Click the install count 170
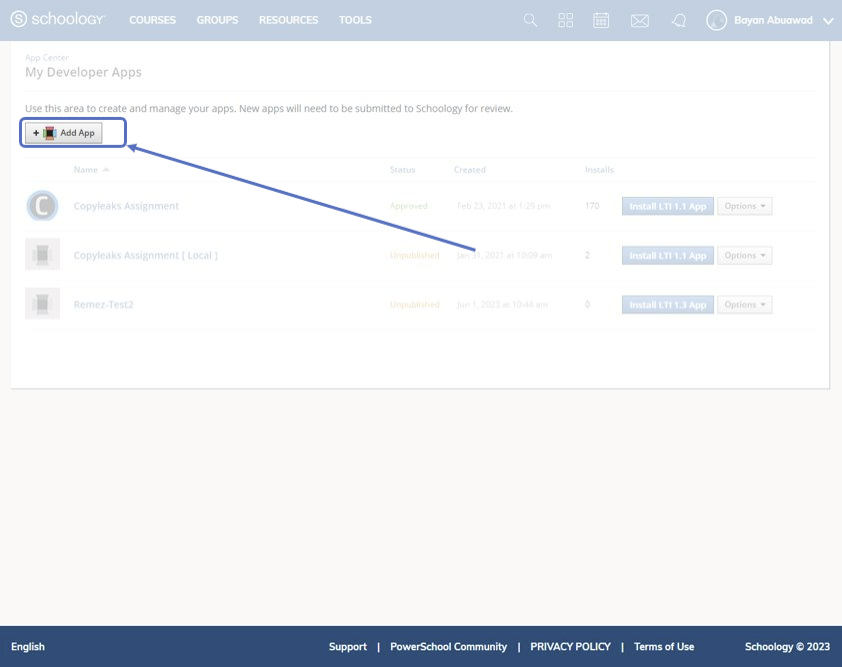Image resolution: width=842 pixels, height=667 pixels. pos(592,206)
